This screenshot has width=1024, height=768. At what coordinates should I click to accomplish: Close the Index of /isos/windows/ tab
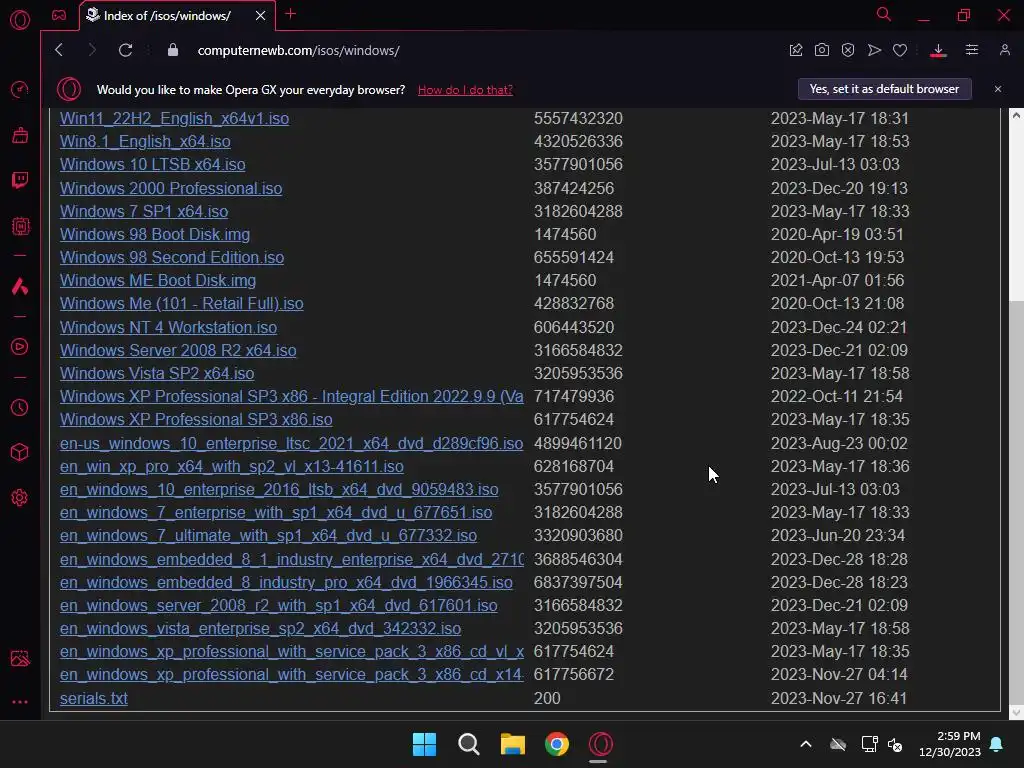tap(261, 16)
